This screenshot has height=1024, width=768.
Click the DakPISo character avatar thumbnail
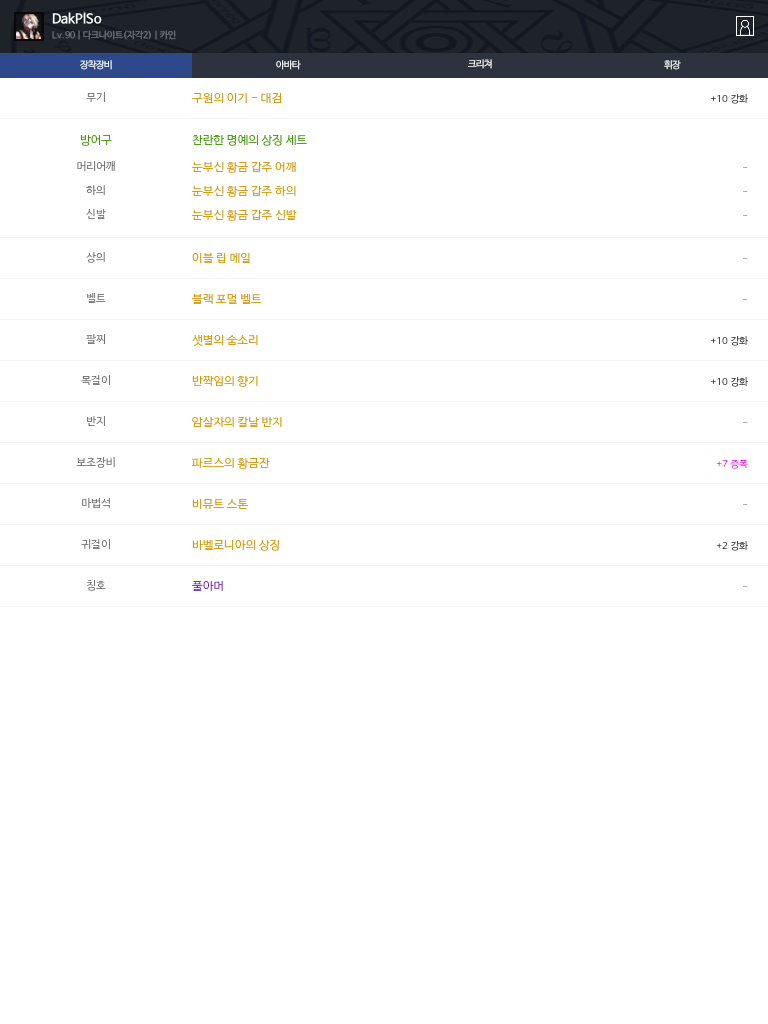pyautogui.click(x=28, y=27)
